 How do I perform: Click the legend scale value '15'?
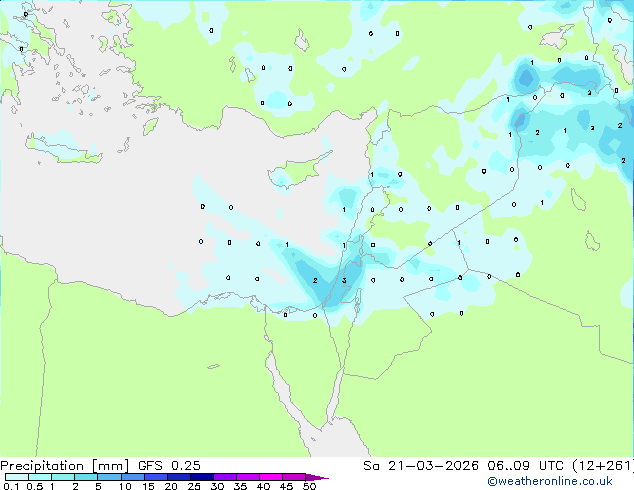pyautogui.click(x=148, y=486)
